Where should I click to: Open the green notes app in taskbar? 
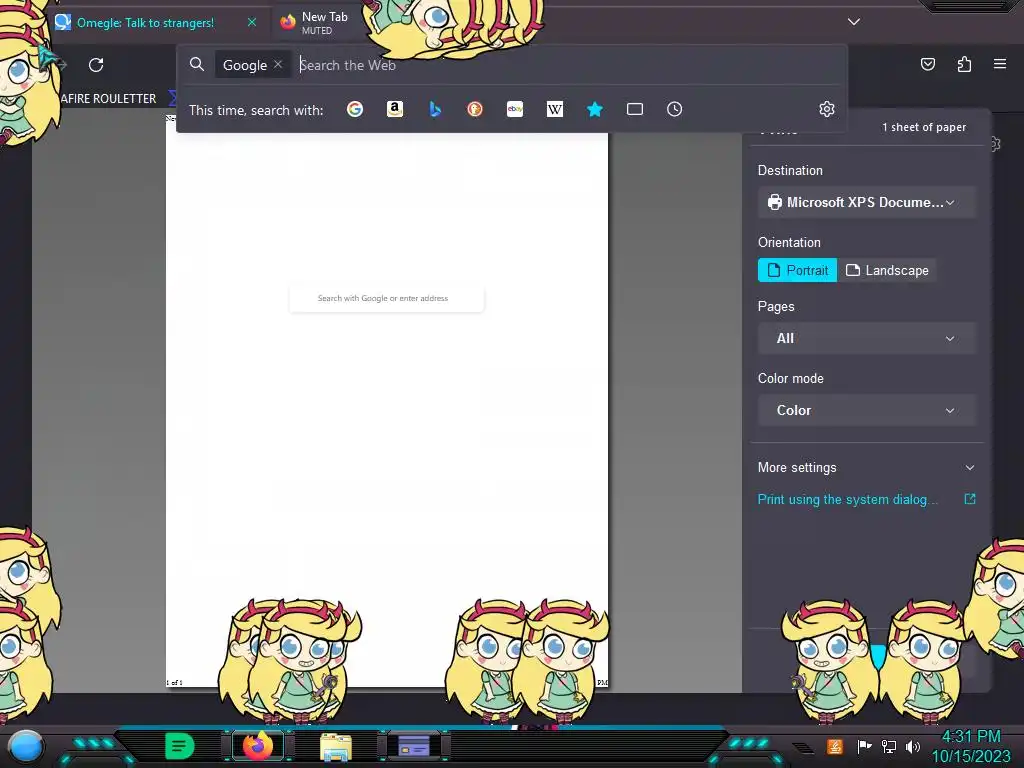click(x=179, y=746)
